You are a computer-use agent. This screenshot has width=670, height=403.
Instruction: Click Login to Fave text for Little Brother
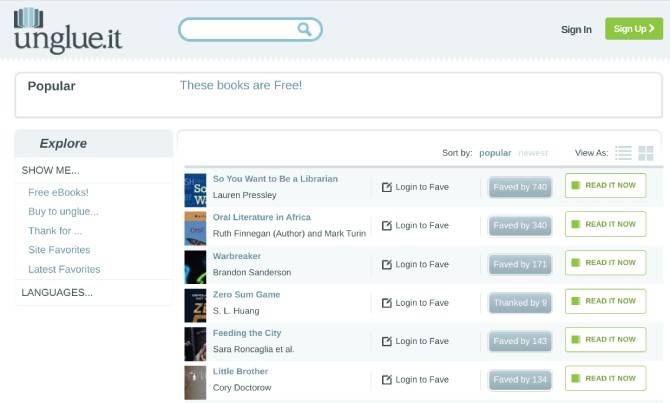(422, 379)
